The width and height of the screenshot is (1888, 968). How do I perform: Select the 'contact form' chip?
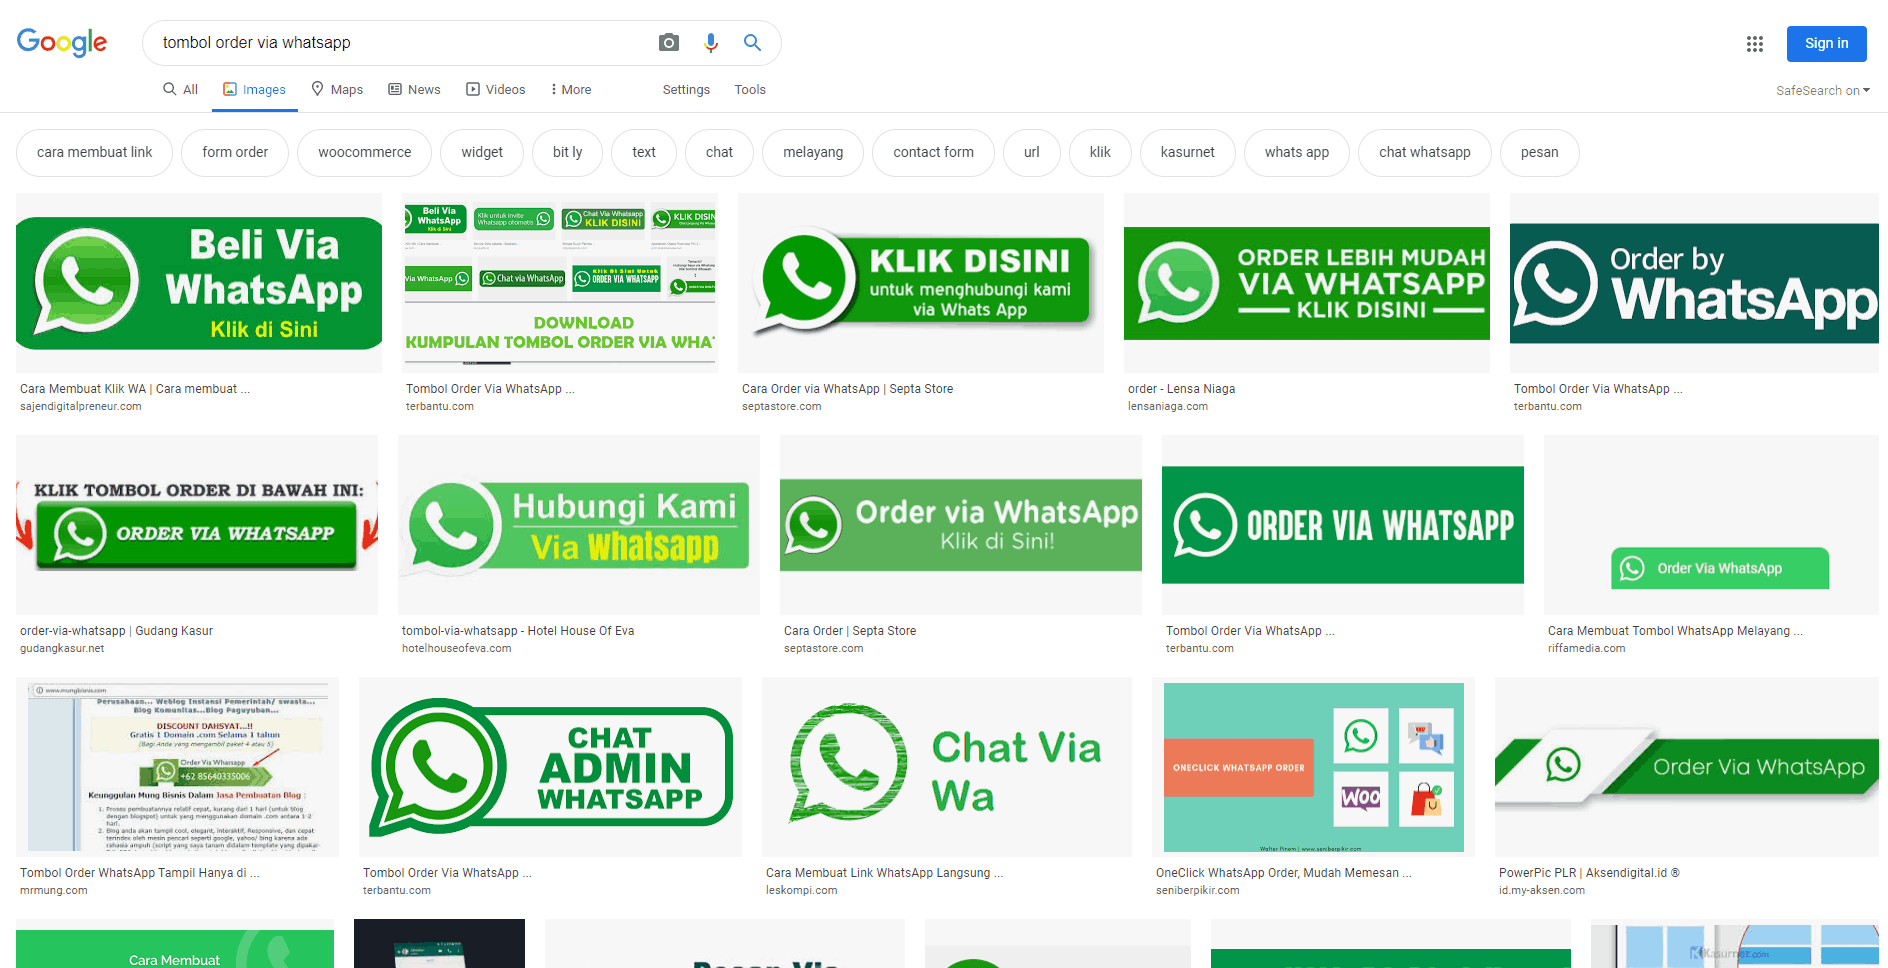[x=933, y=153]
